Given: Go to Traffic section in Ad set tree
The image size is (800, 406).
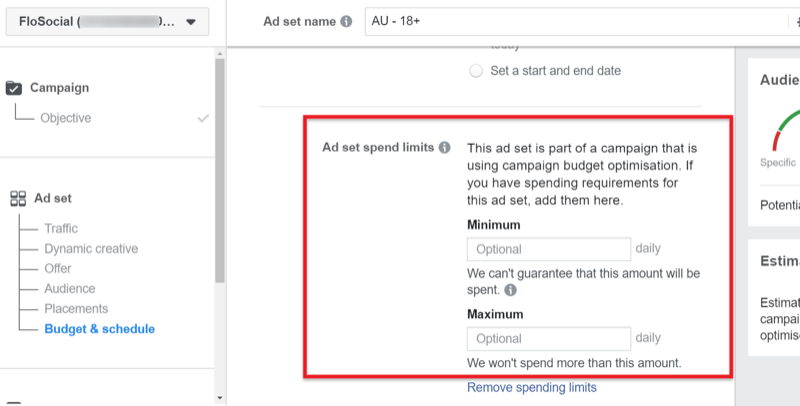Looking at the screenshot, I should click(x=61, y=229).
